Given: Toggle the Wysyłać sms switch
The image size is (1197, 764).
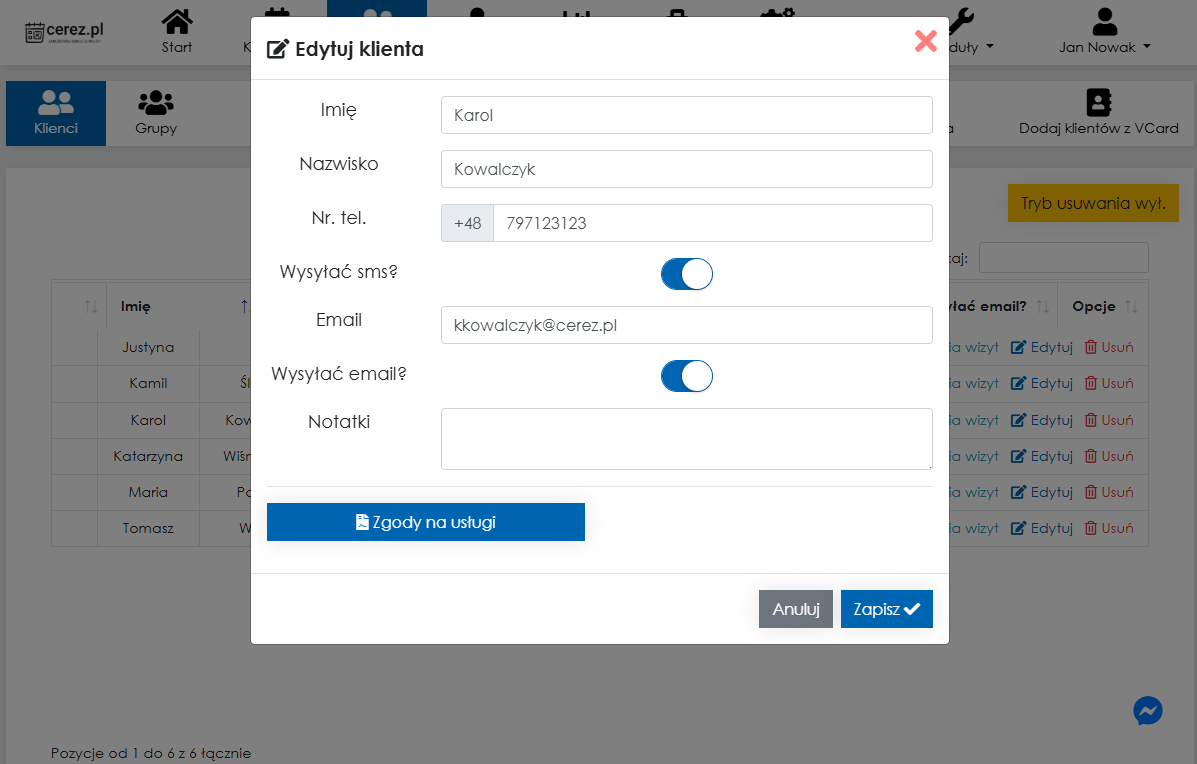Looking at the screenshot, I should [x=686, y=274].
